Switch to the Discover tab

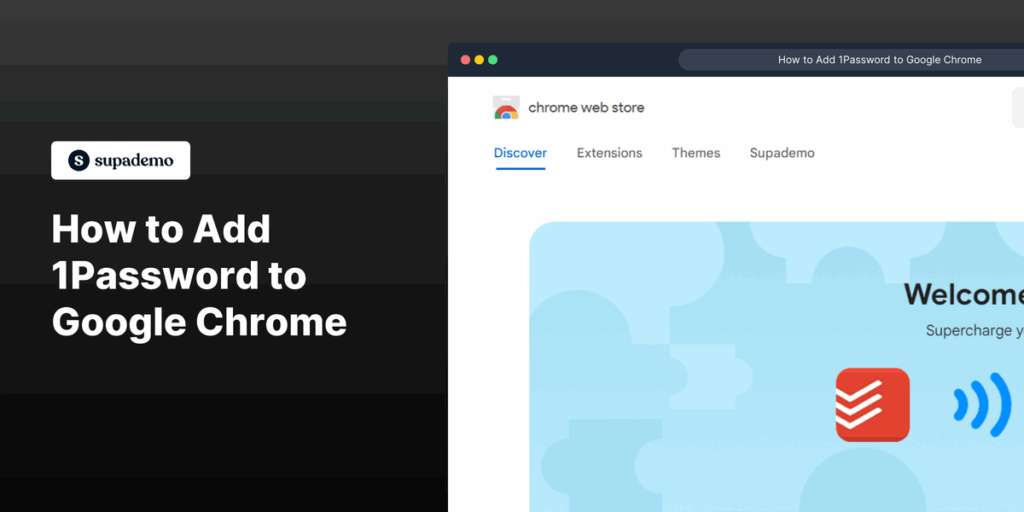pyautogui.click(x=520, y=153)
